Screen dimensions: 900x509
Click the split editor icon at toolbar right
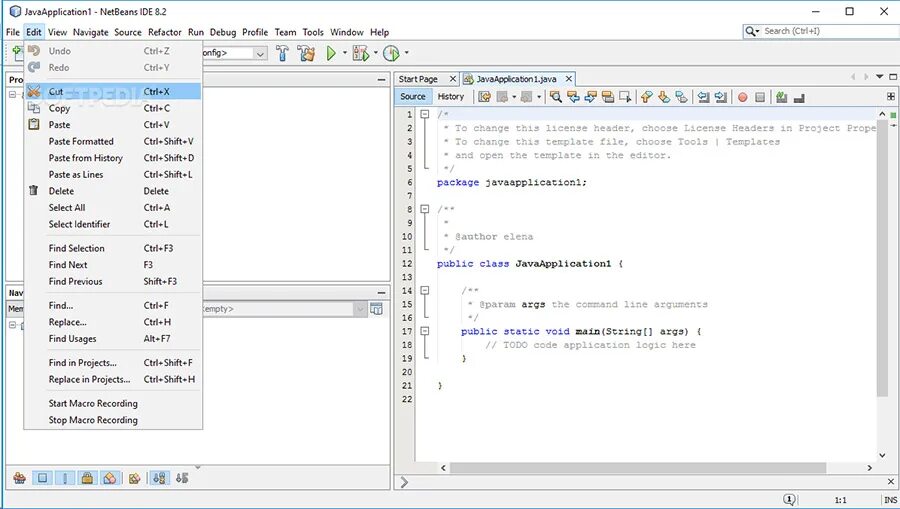[x=891, y=96]
